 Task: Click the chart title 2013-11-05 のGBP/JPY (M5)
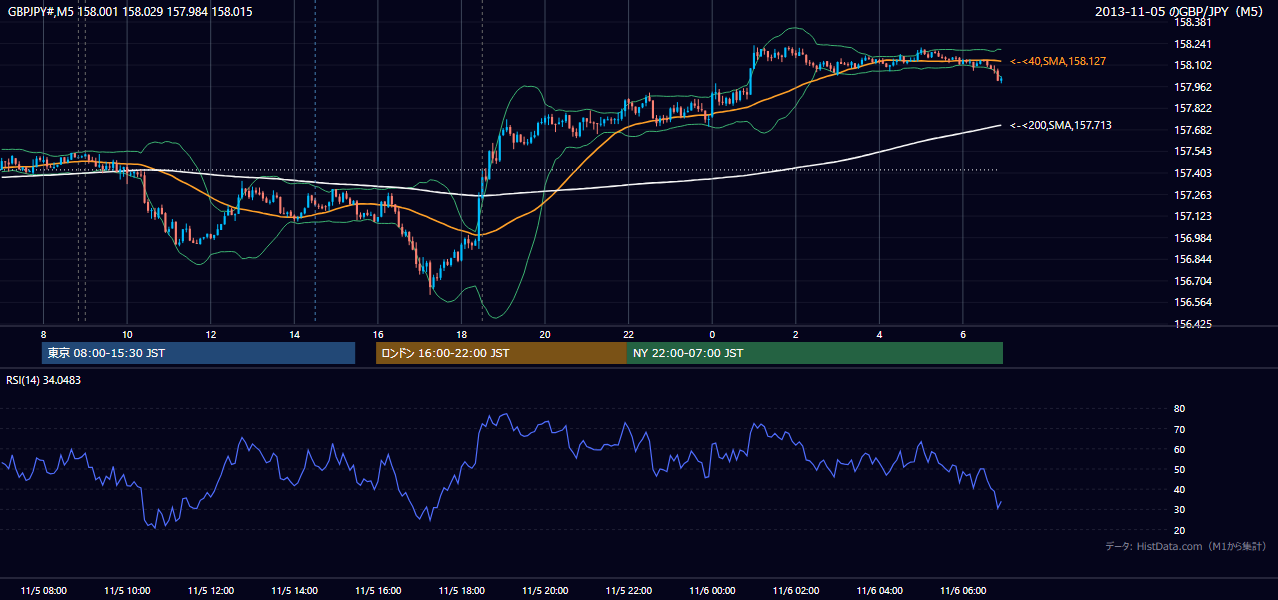(x=1181, y=11)
